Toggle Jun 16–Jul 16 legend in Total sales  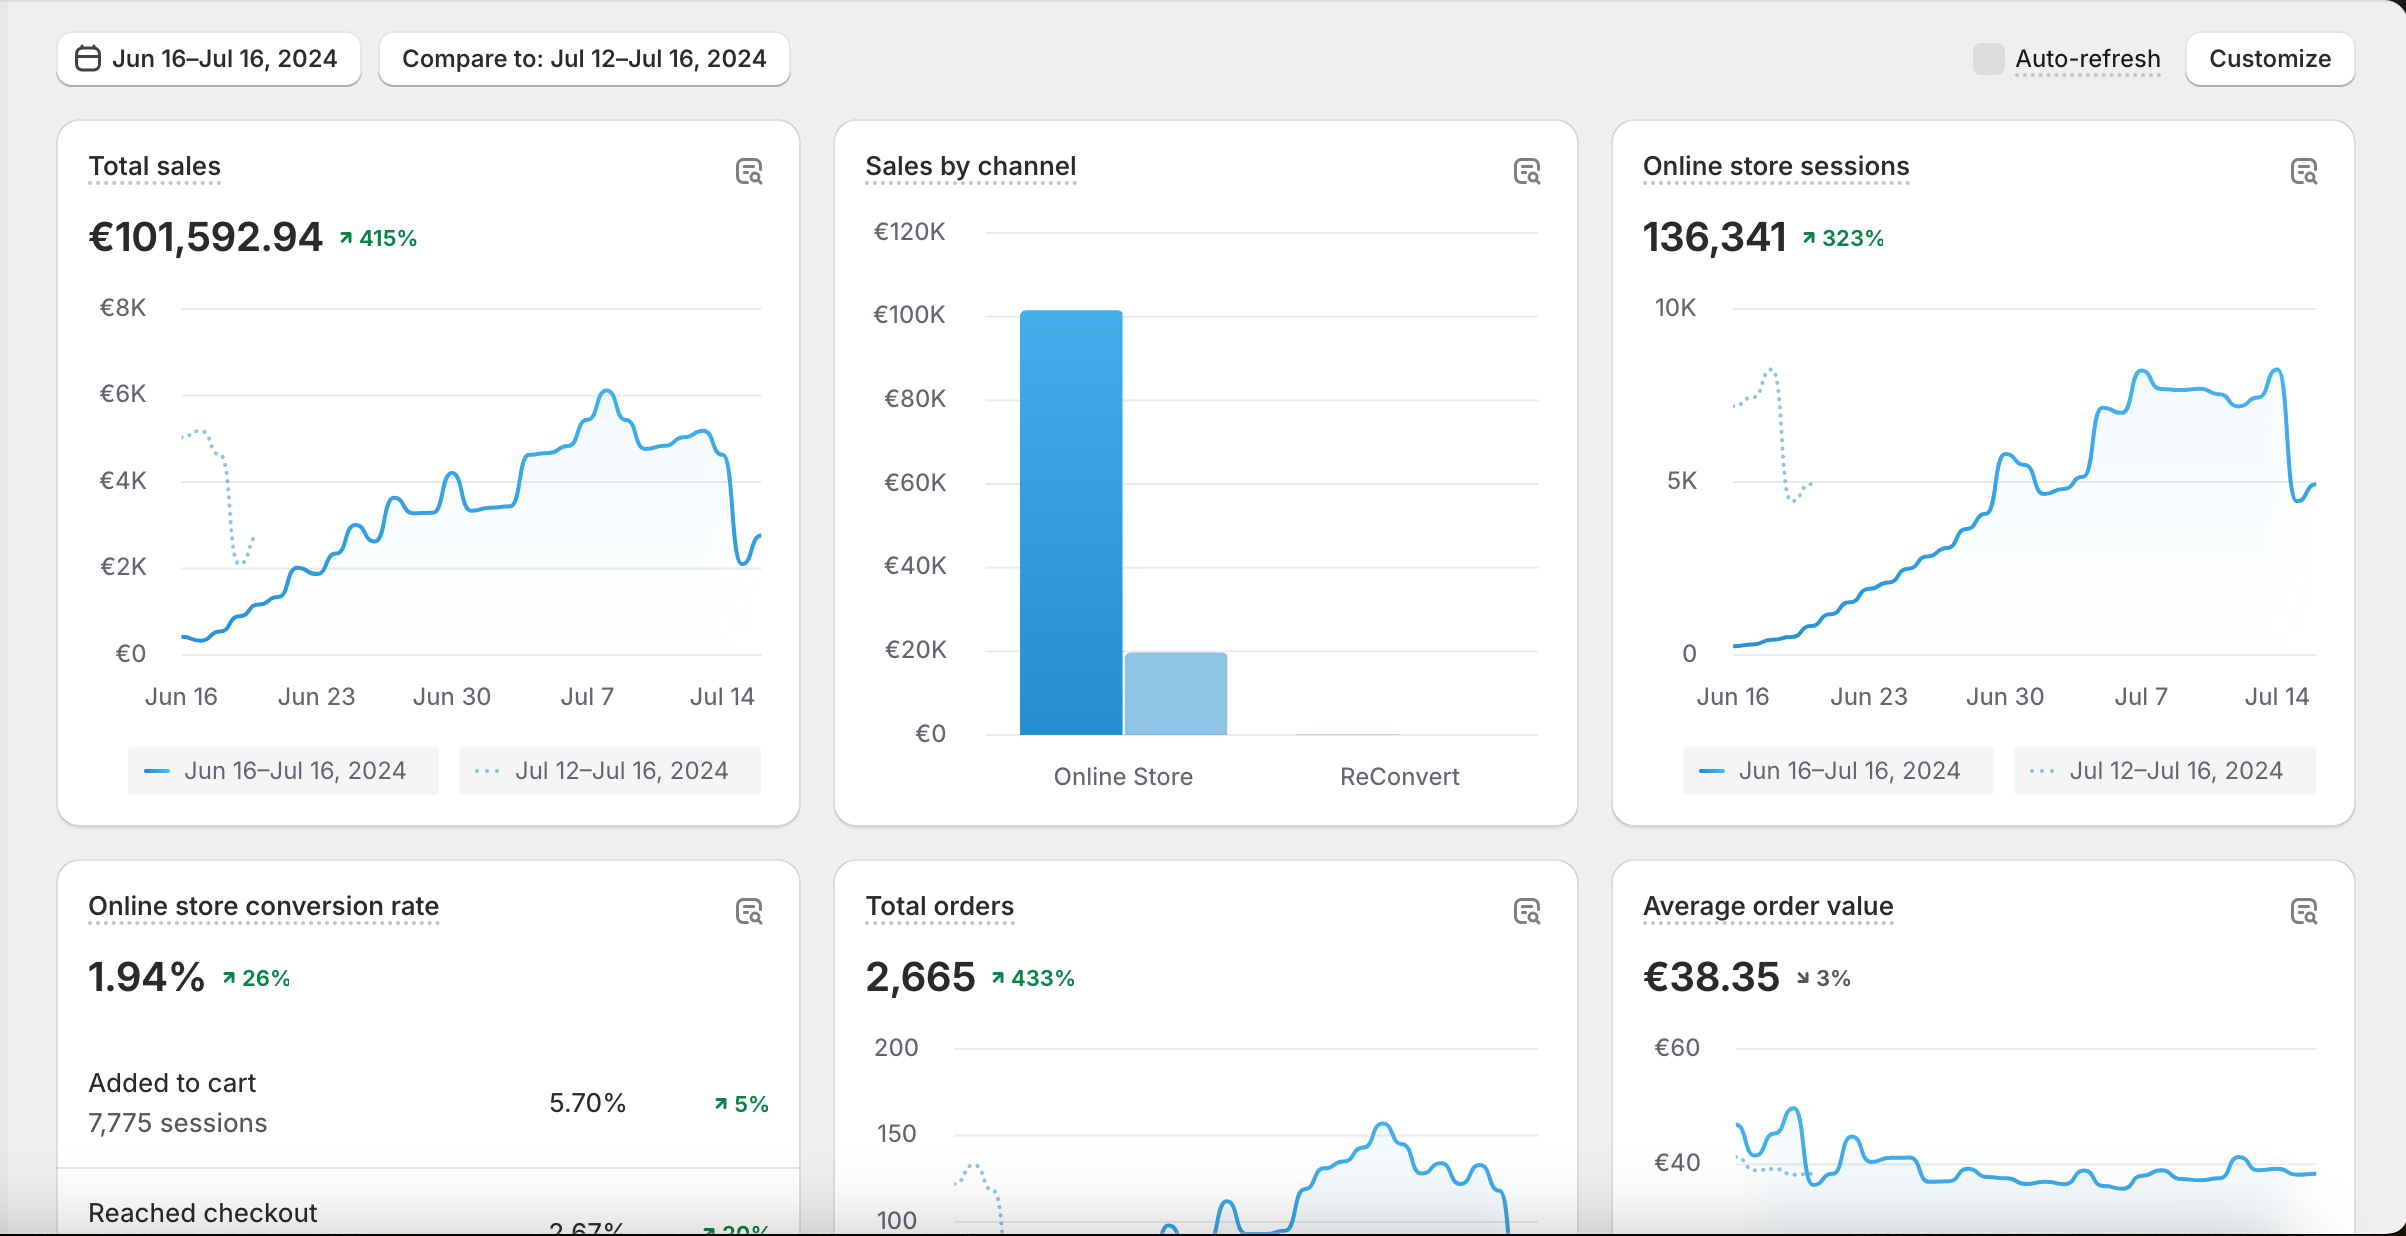pos(283,771)
